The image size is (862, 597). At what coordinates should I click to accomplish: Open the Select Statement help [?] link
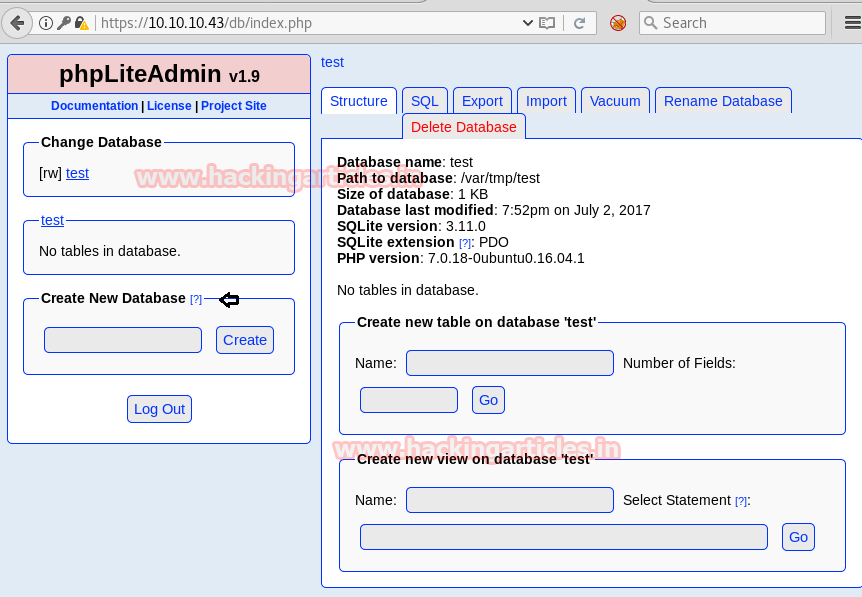tap(741, 501)
